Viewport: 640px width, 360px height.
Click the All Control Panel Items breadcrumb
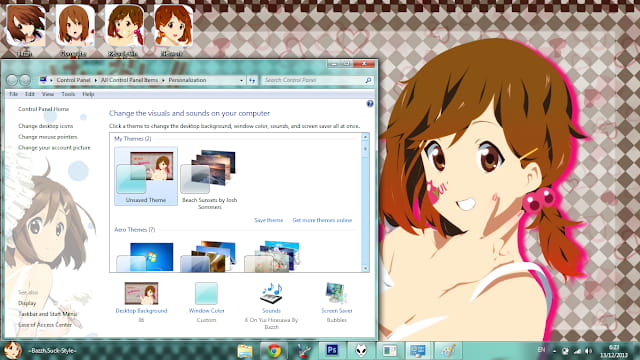129,80
